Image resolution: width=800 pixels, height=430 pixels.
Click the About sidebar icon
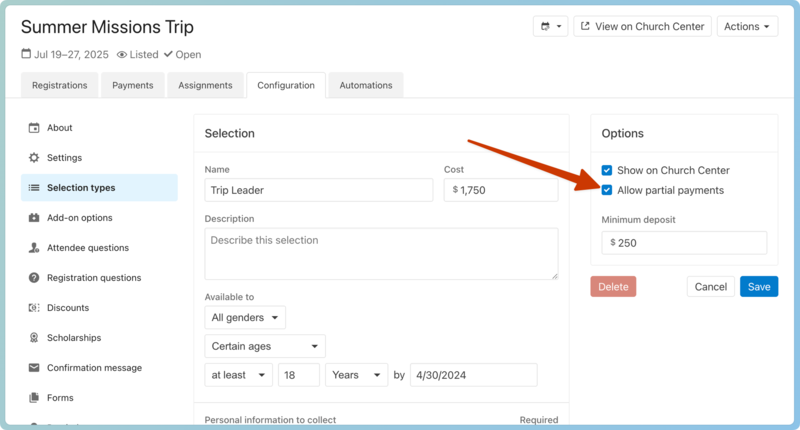[x=34, y=128]
